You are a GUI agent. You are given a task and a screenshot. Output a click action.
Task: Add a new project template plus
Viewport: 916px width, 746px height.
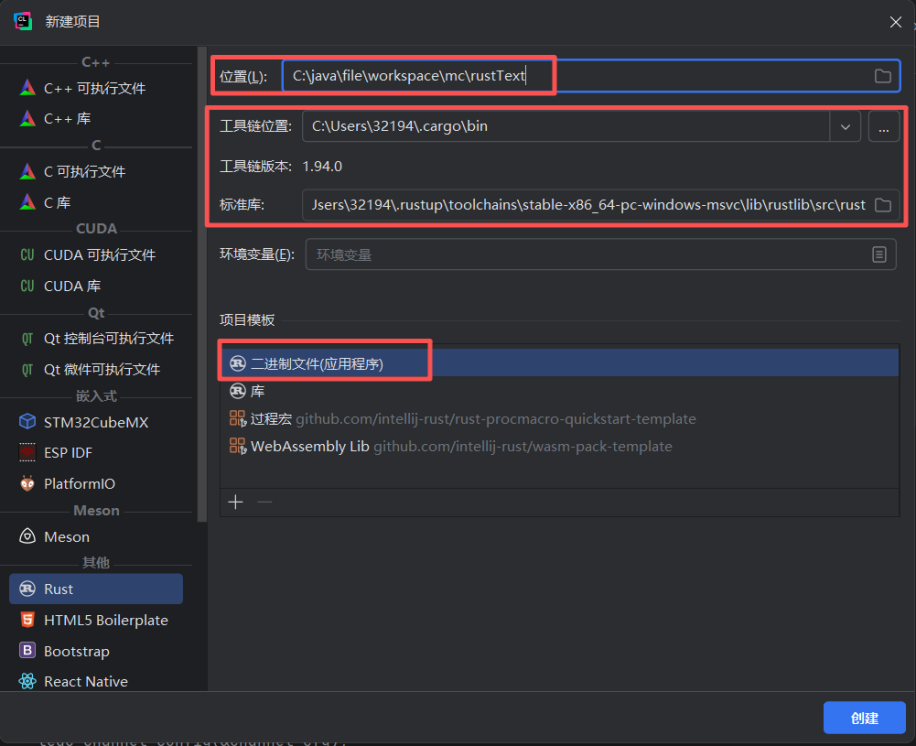(235, 502)
